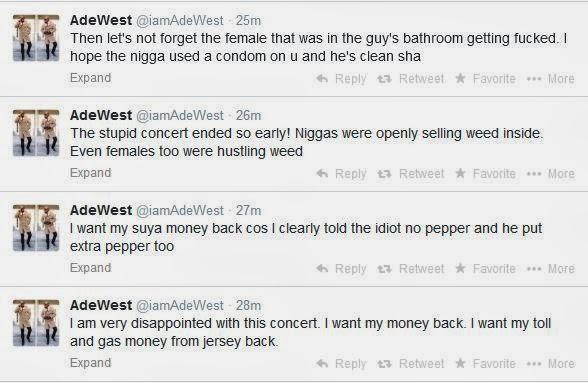Open More options on 27m tweet

550,269
